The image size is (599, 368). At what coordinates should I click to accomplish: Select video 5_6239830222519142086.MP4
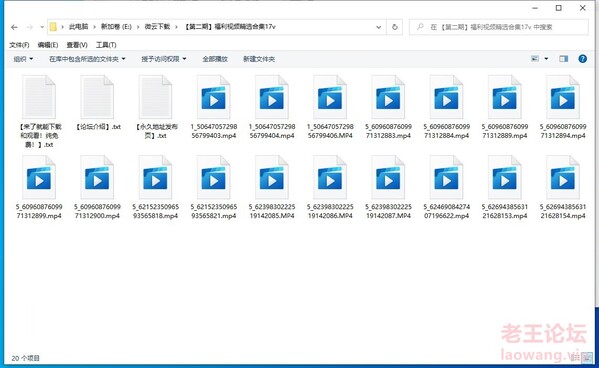[330, 188]
